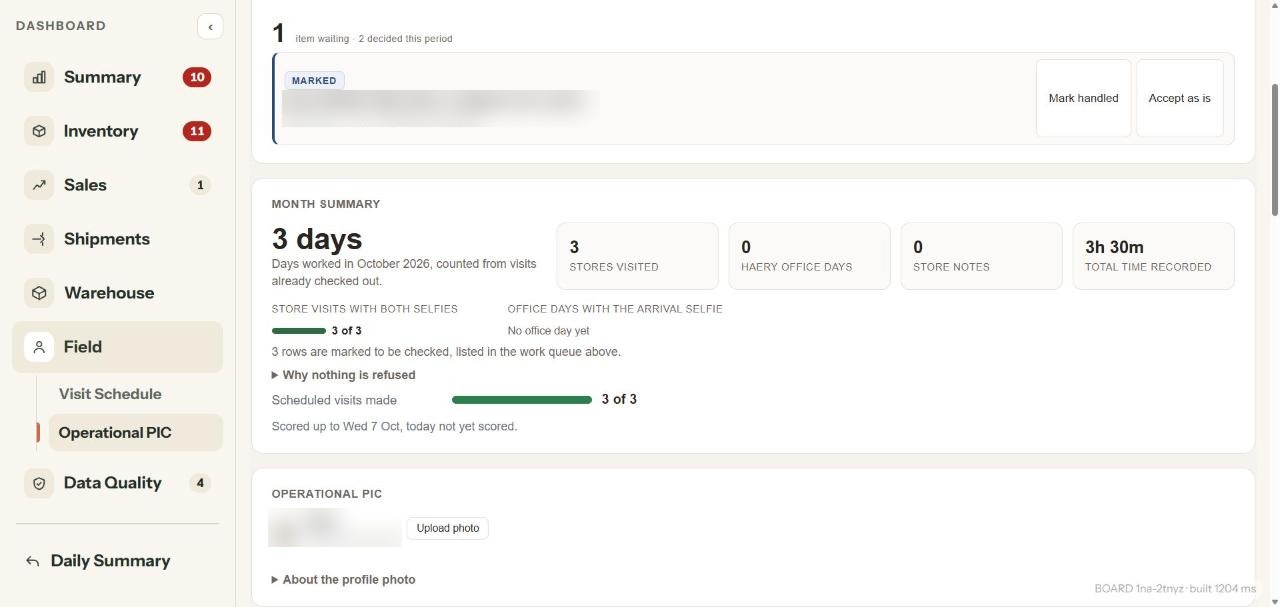
Task: Click the store visits selfies progress bar
Action: (x=299, y=331)
